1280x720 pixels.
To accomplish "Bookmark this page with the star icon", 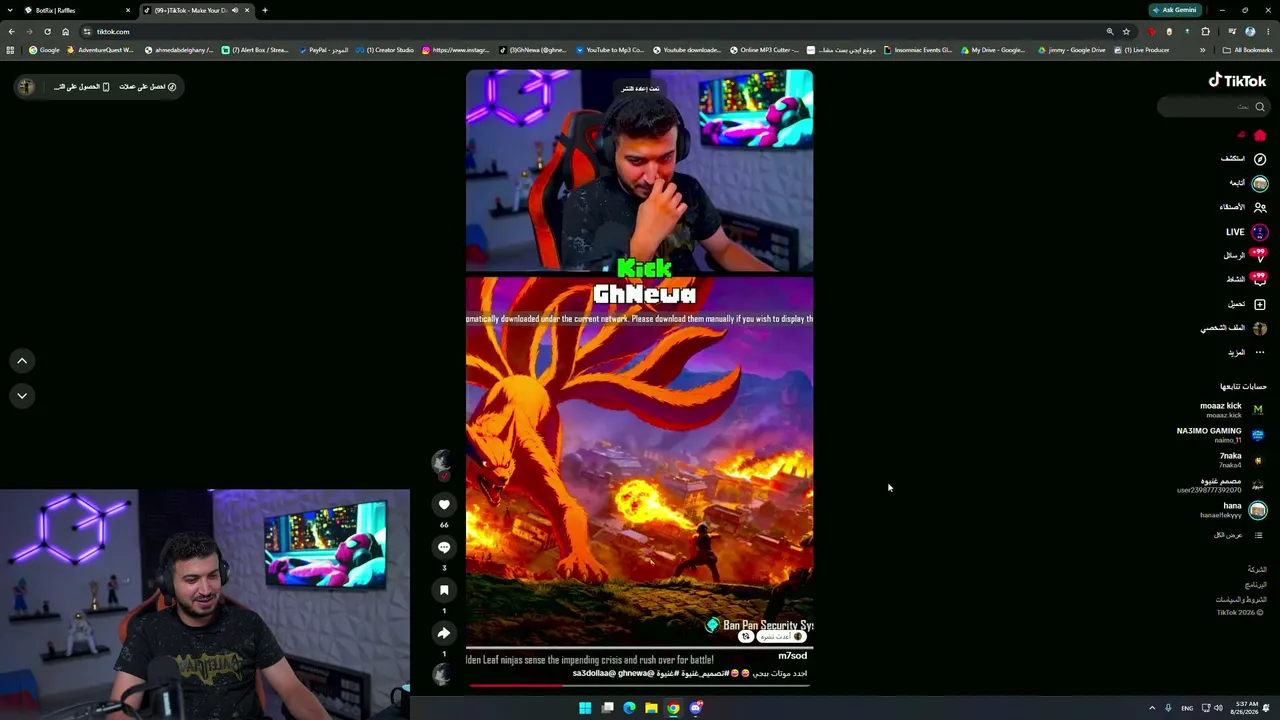I will click(x=1126, y=32).
